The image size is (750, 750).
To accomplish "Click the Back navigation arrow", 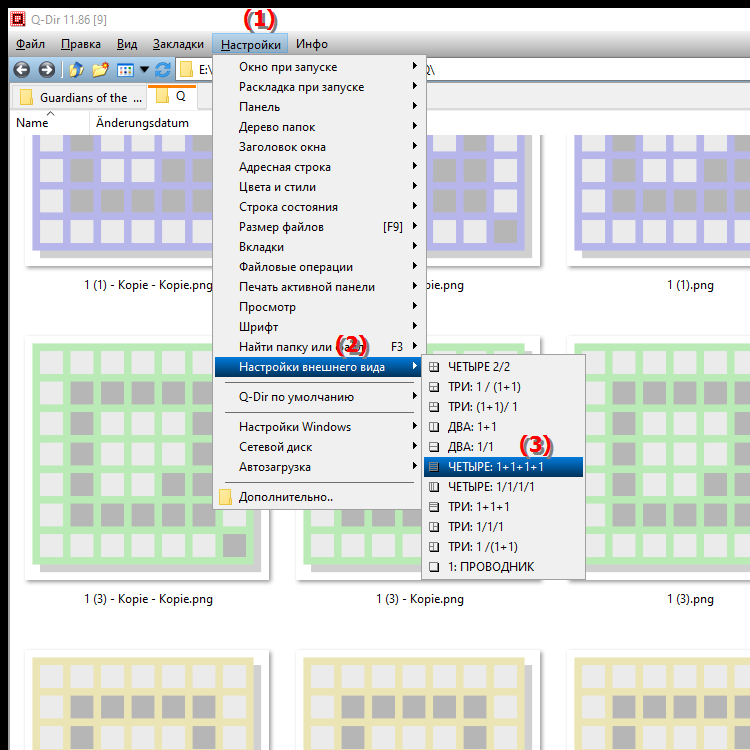I will point(21,70).
